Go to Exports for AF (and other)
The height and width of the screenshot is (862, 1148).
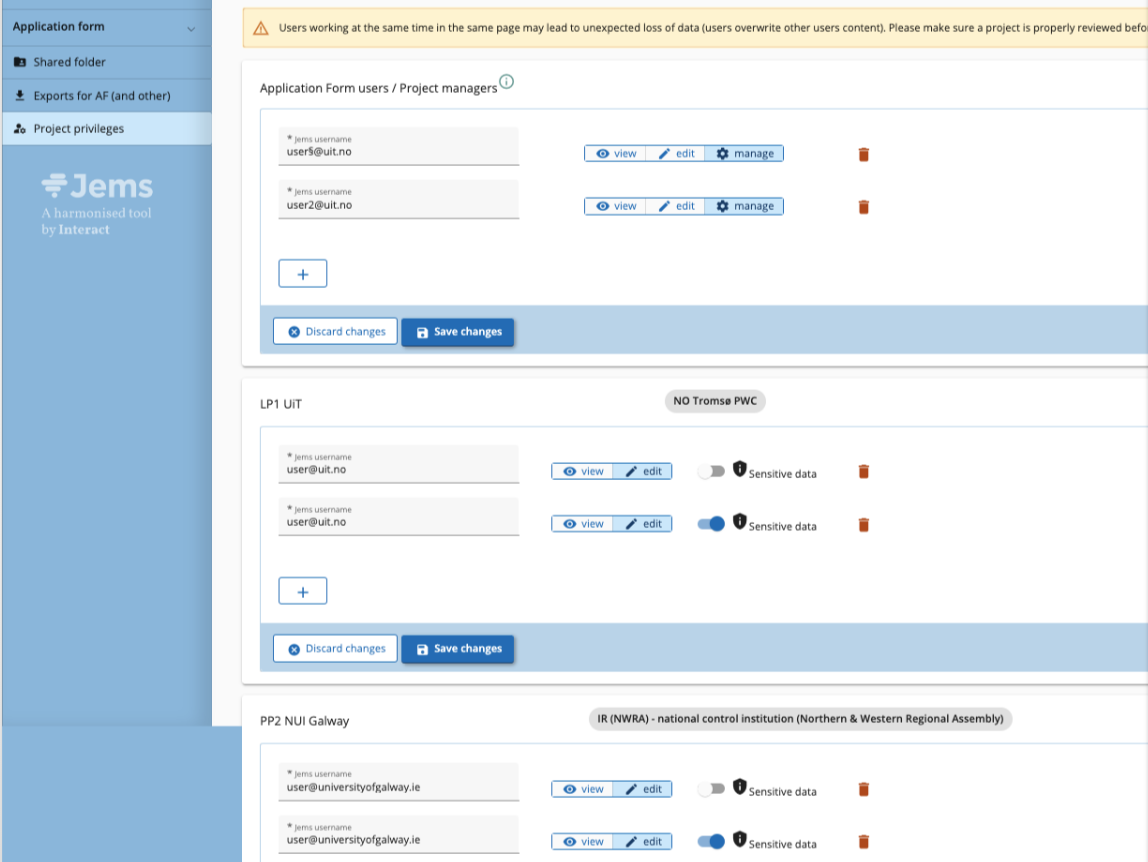[x=101, y=96]
